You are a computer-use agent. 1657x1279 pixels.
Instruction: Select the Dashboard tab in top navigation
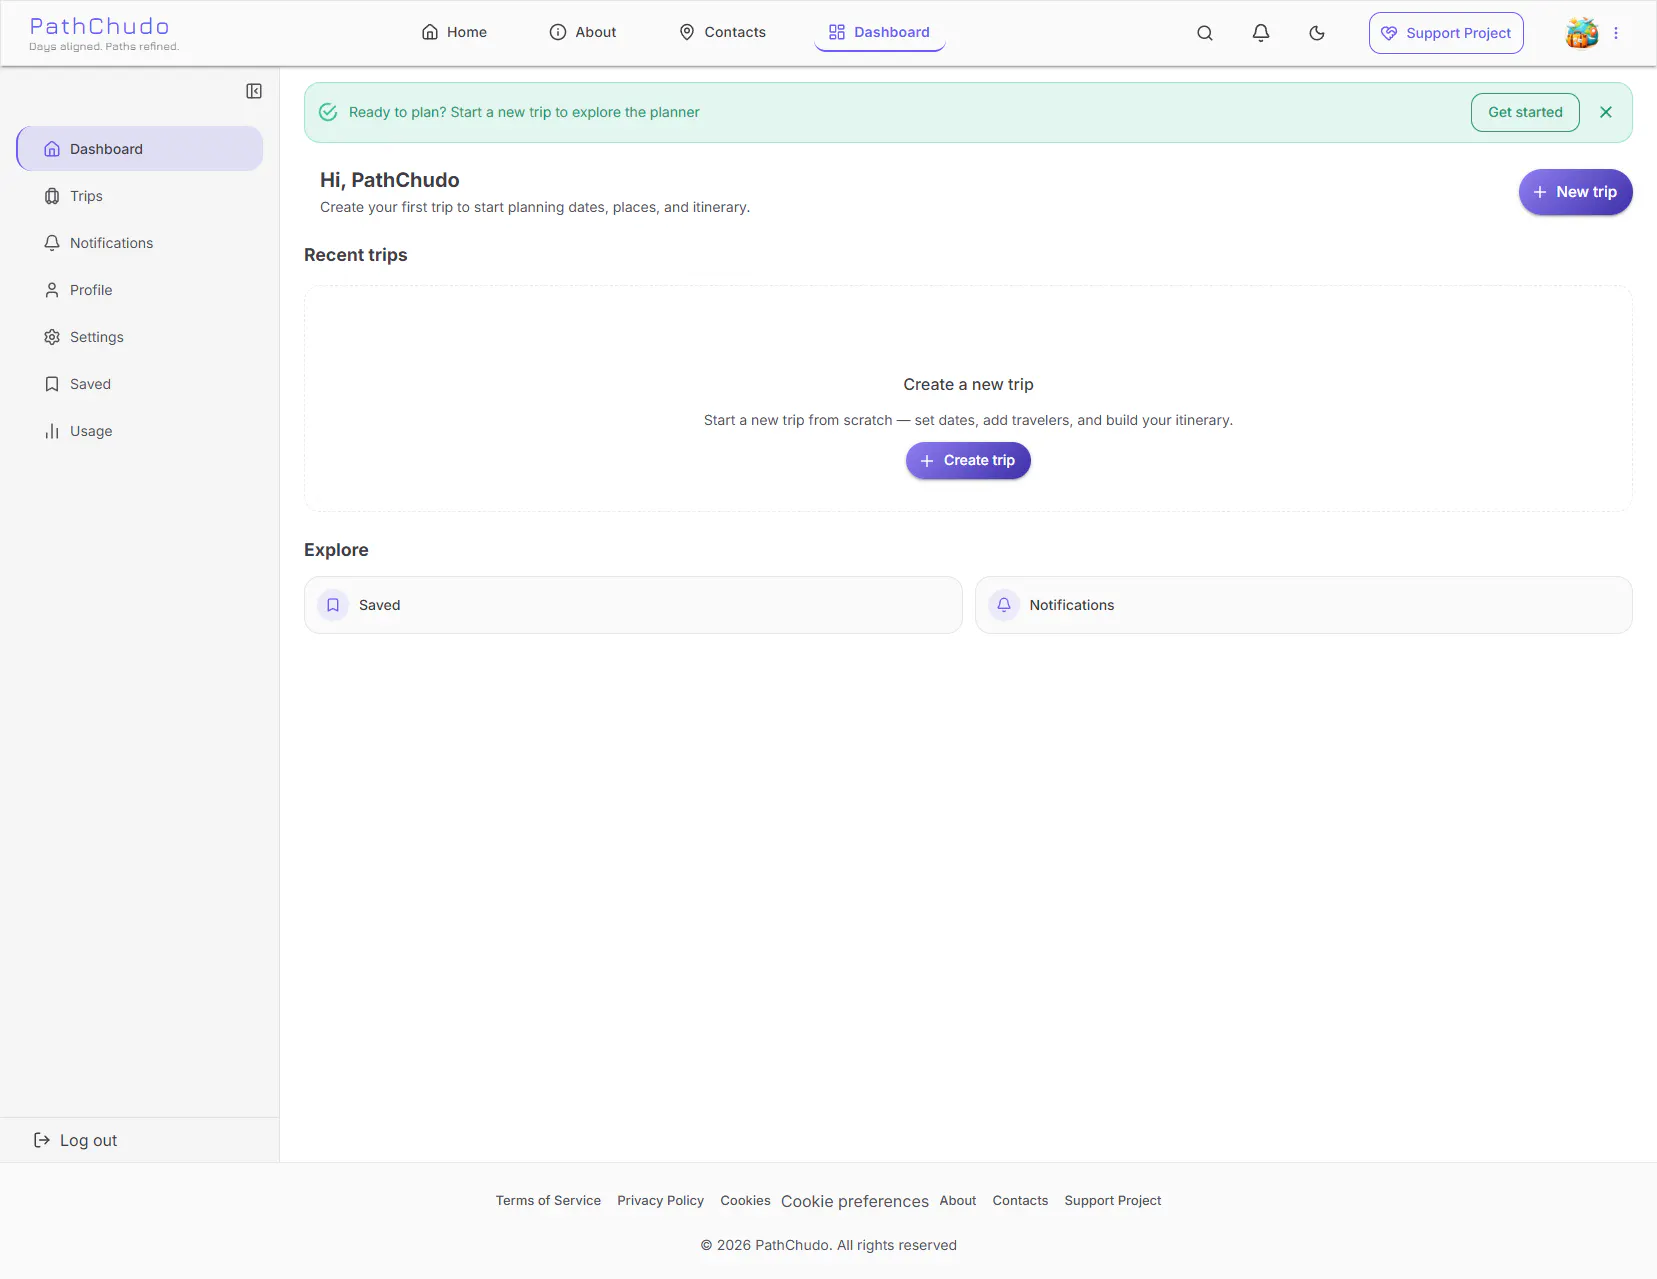(x=880, y=32)
